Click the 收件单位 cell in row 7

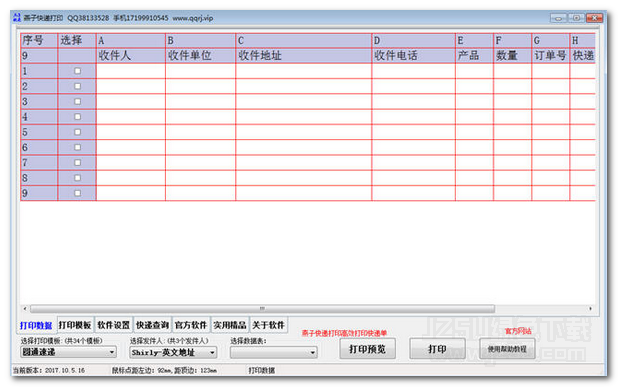[x=201, y=163]
